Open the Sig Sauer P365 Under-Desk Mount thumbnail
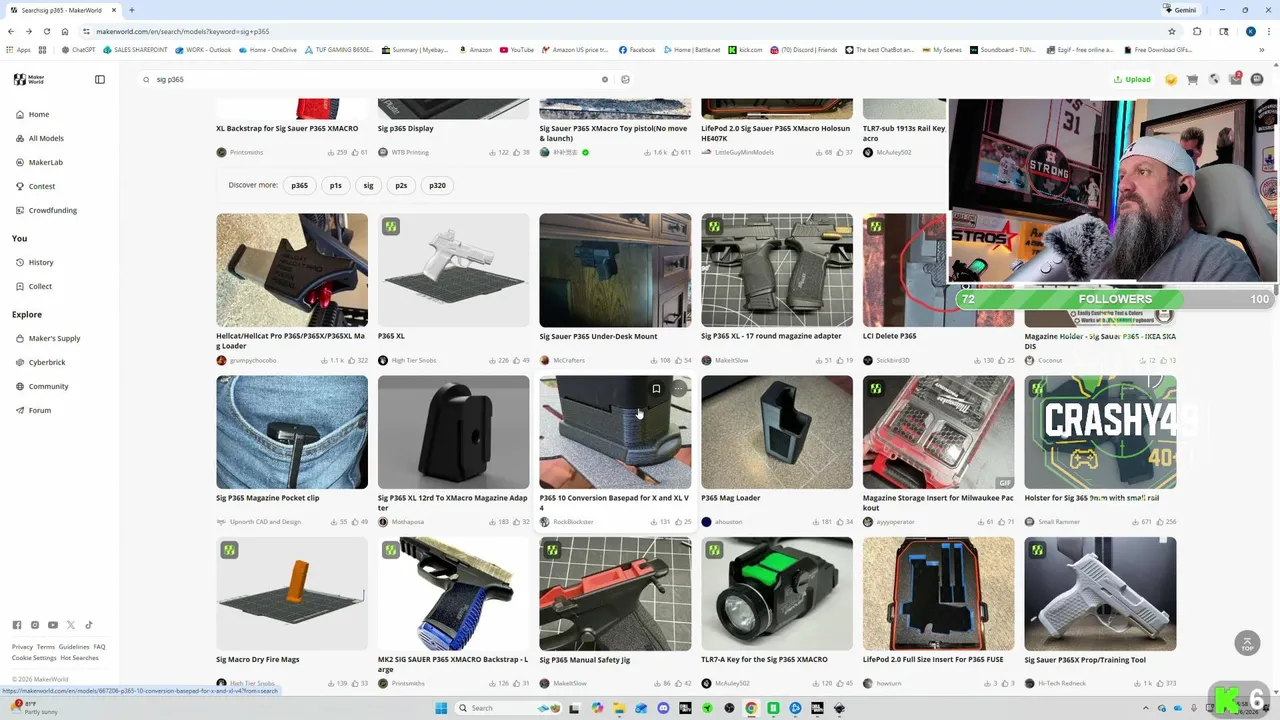1280x720 pixels. tap(615, 270)
